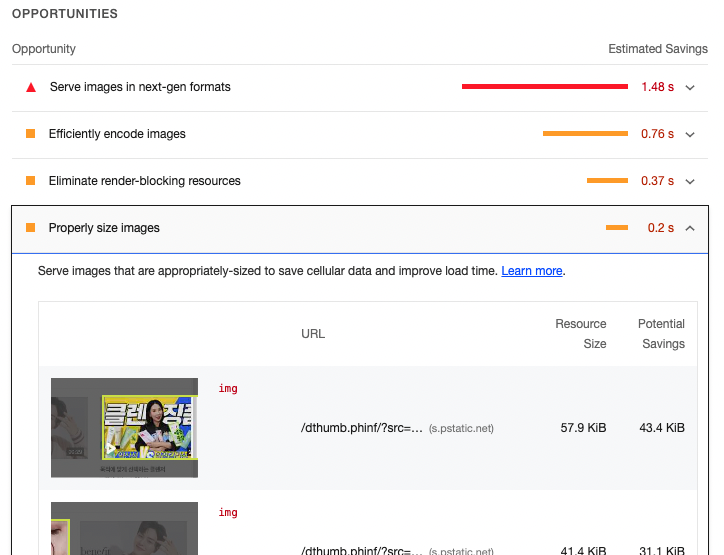Expand Serve images in next-gen formats chevron

pyautogui.click(x=690, y=88)
